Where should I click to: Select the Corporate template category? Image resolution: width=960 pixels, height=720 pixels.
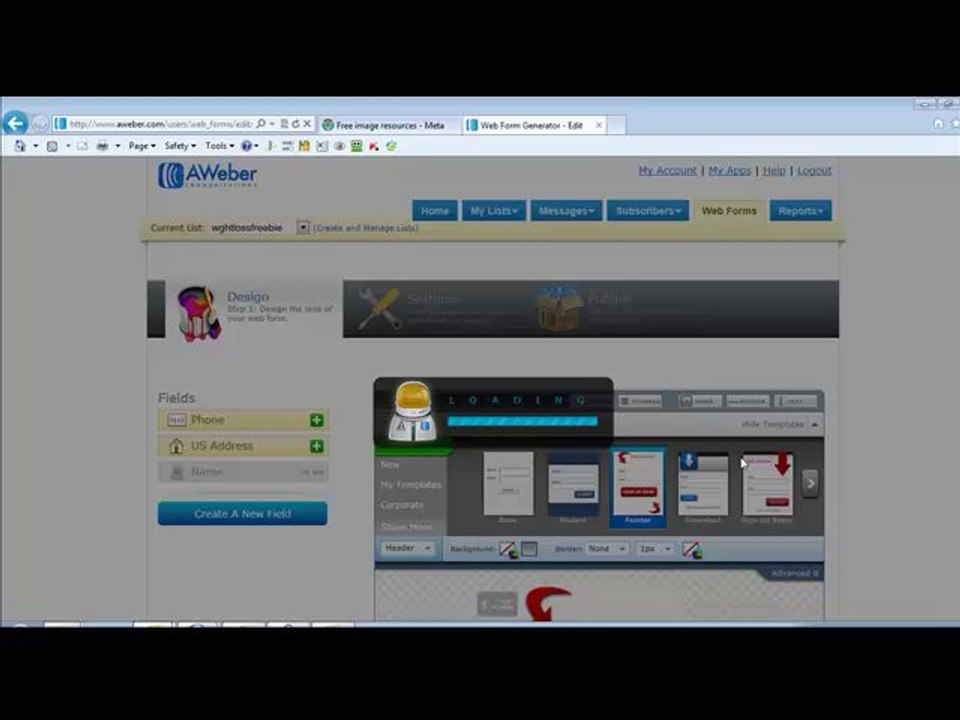402,505
